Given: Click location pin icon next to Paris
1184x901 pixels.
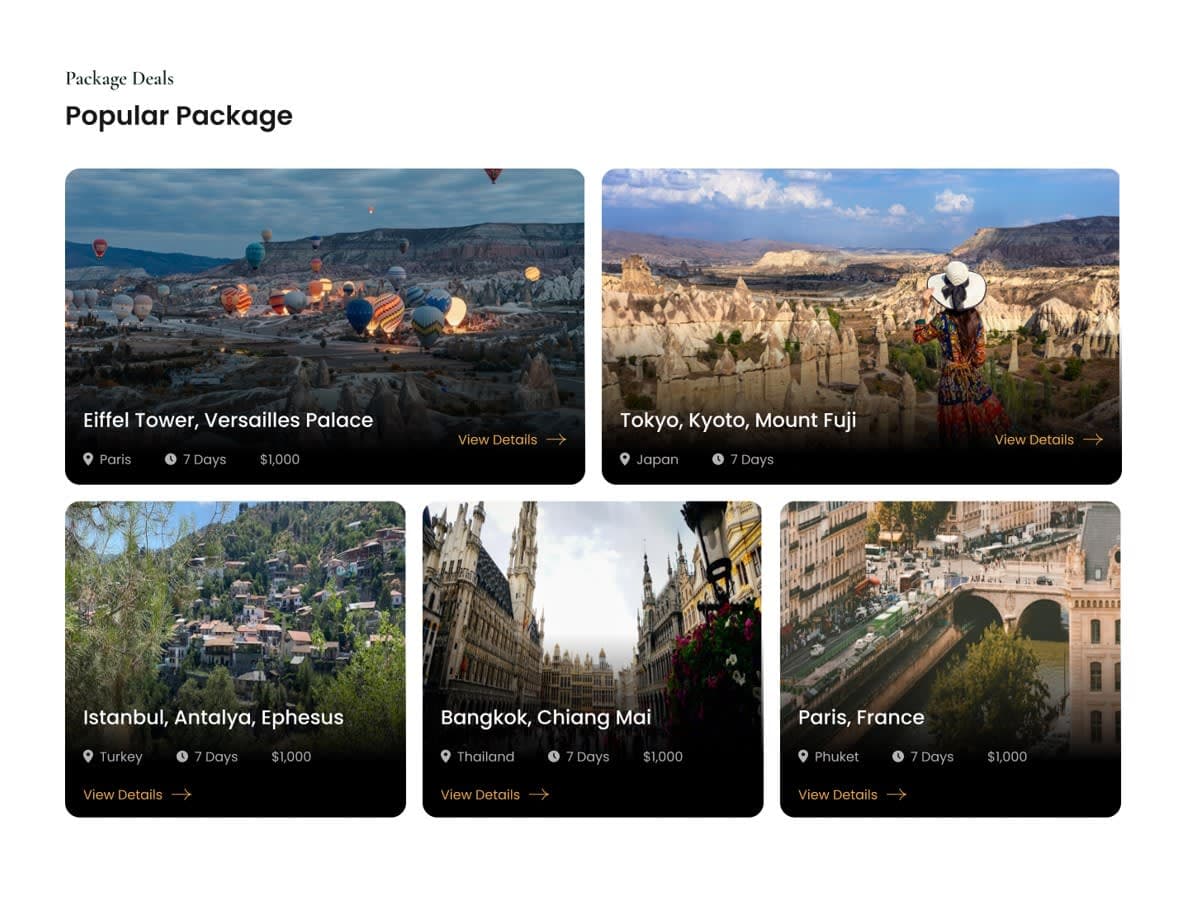Looking at the screenshot, I should [x=88, y=459].
